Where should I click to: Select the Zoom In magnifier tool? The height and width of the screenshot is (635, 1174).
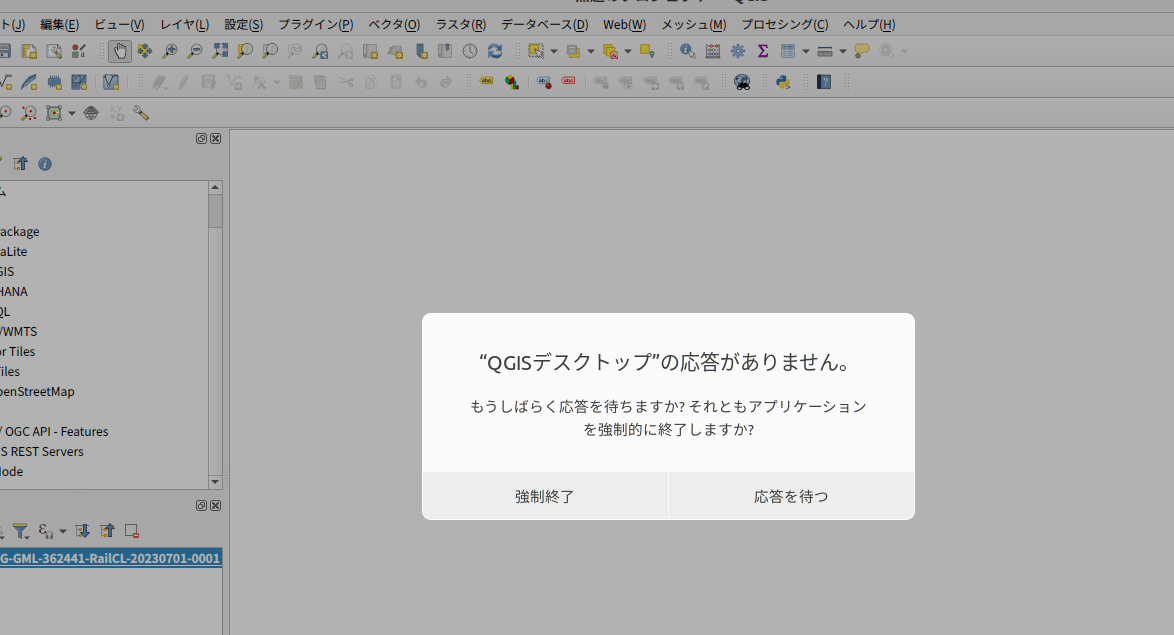tap(170, 51)
